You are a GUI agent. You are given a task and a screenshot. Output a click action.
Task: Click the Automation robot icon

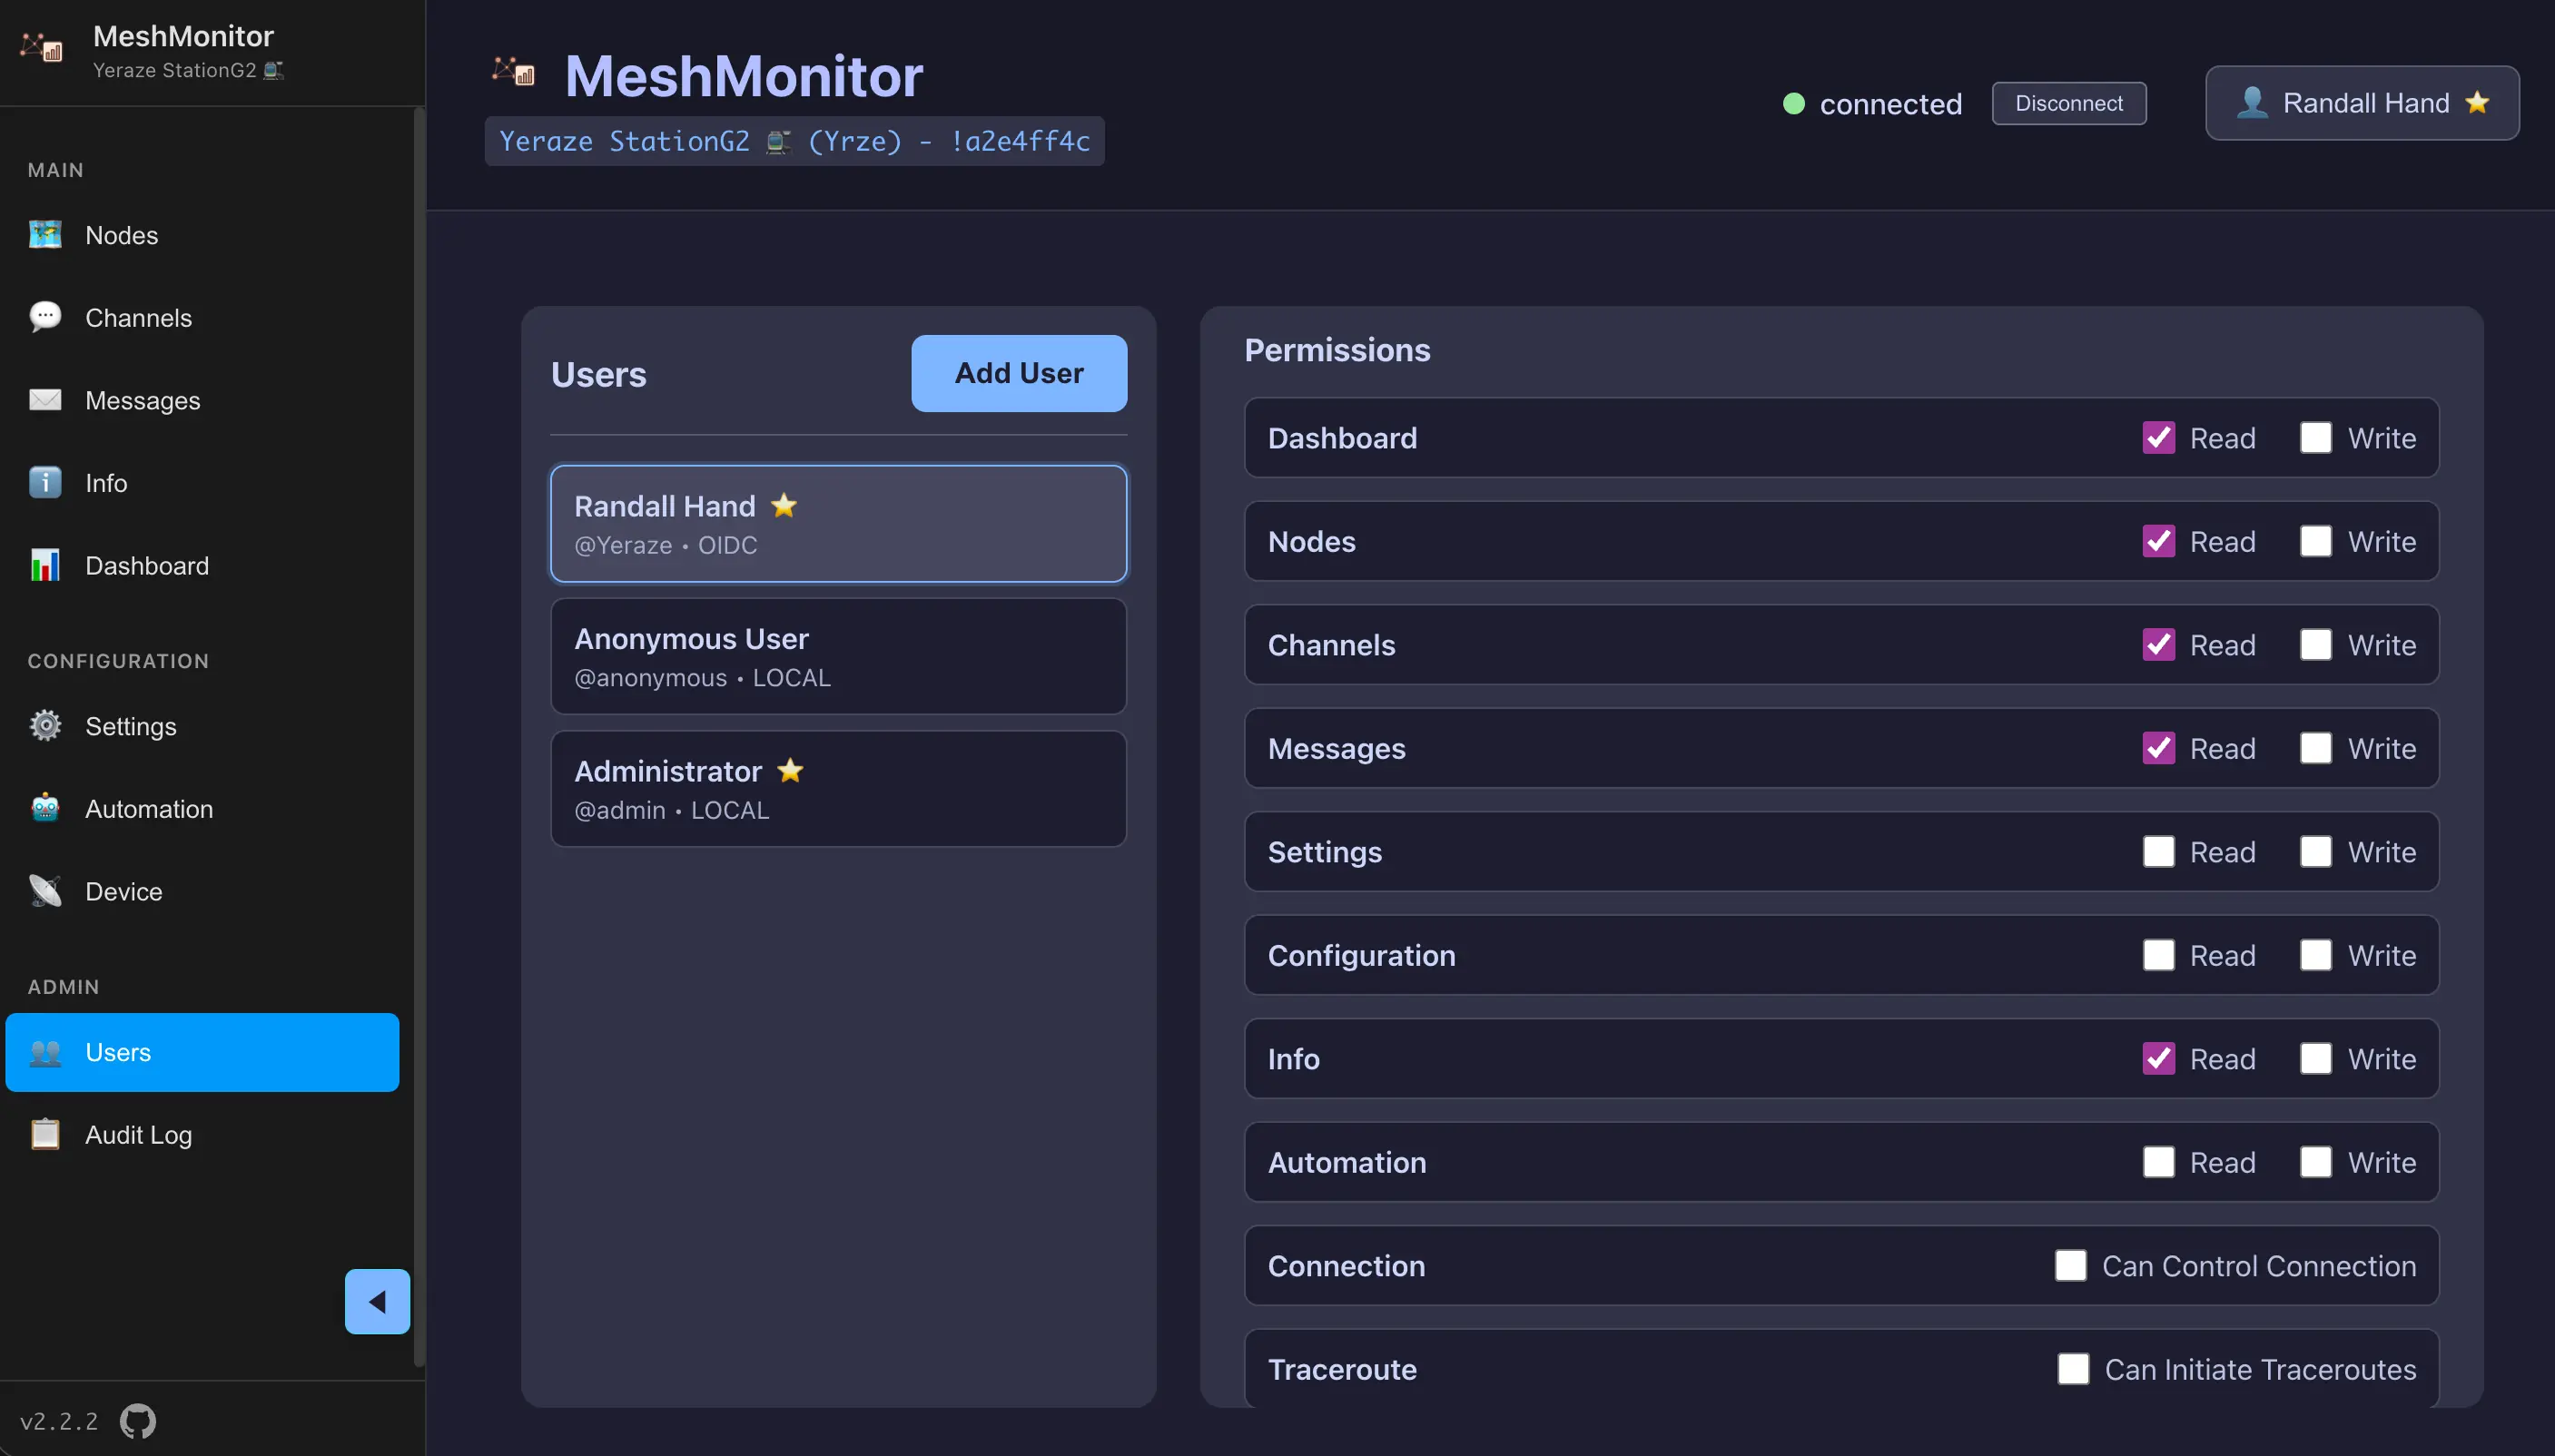pos(44,808)
